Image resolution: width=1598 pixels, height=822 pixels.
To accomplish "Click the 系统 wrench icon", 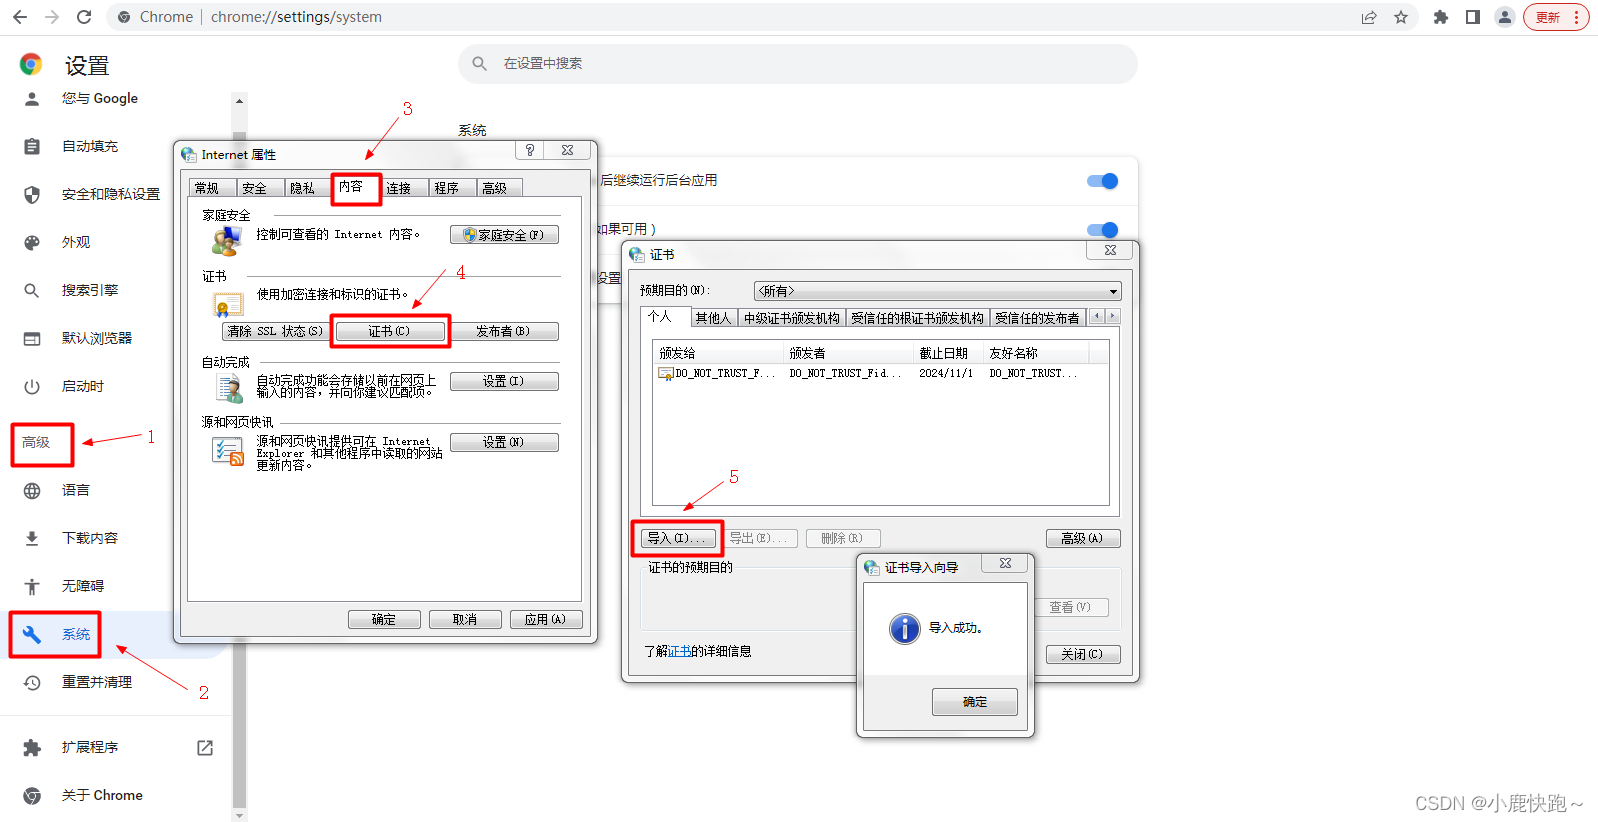I will [32, 634].
